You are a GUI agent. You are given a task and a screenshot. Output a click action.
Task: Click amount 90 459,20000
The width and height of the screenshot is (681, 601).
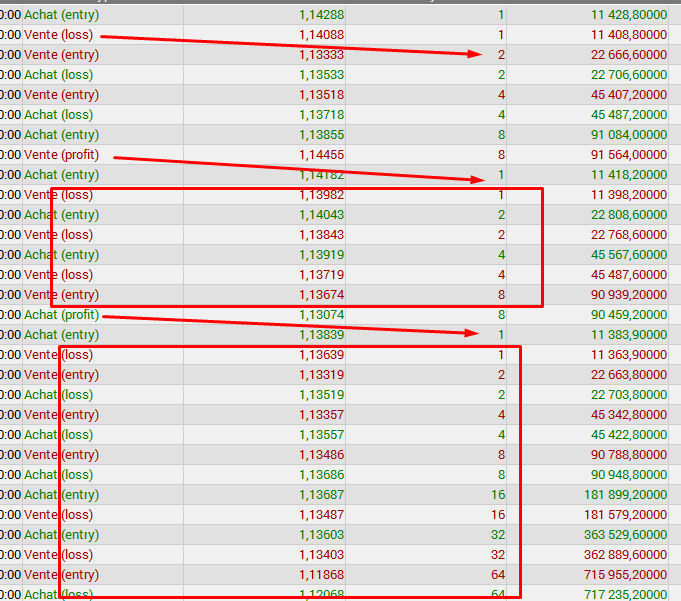click(629, 314)
